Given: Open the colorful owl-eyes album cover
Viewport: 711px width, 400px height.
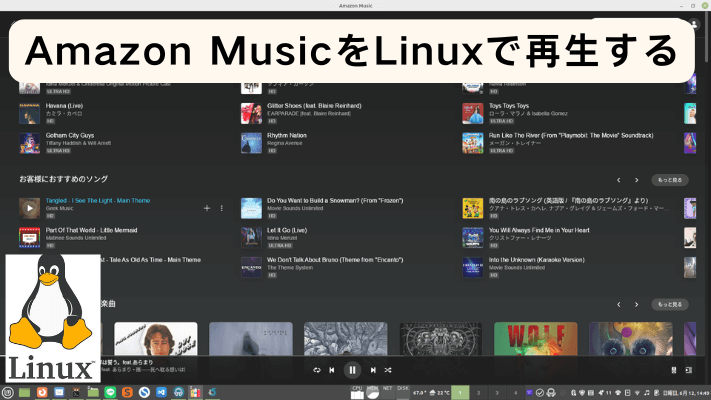Looking at the screenshot, I should click(630, 339).
